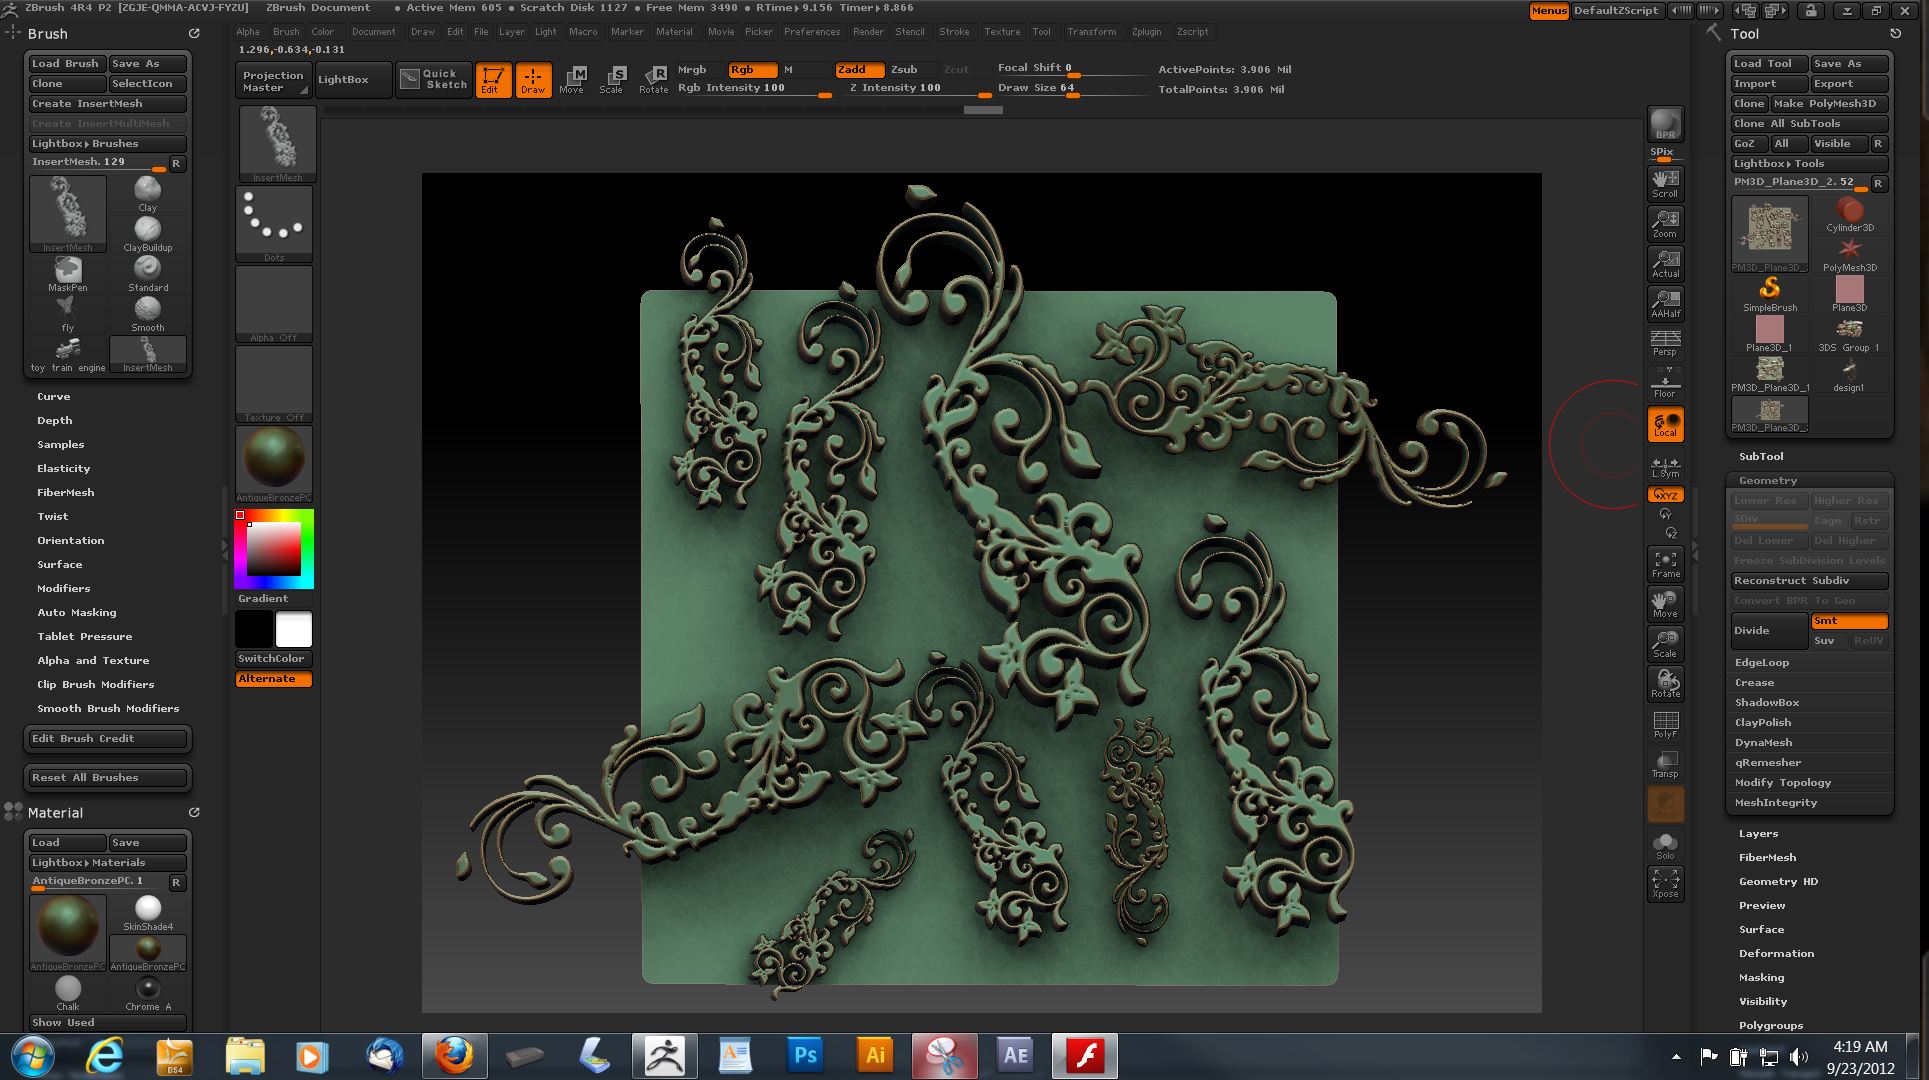Viewport: 1929px width, 1080px height.
Task: Activate Move mode in top shelf
Action: (x=572, y=80)
